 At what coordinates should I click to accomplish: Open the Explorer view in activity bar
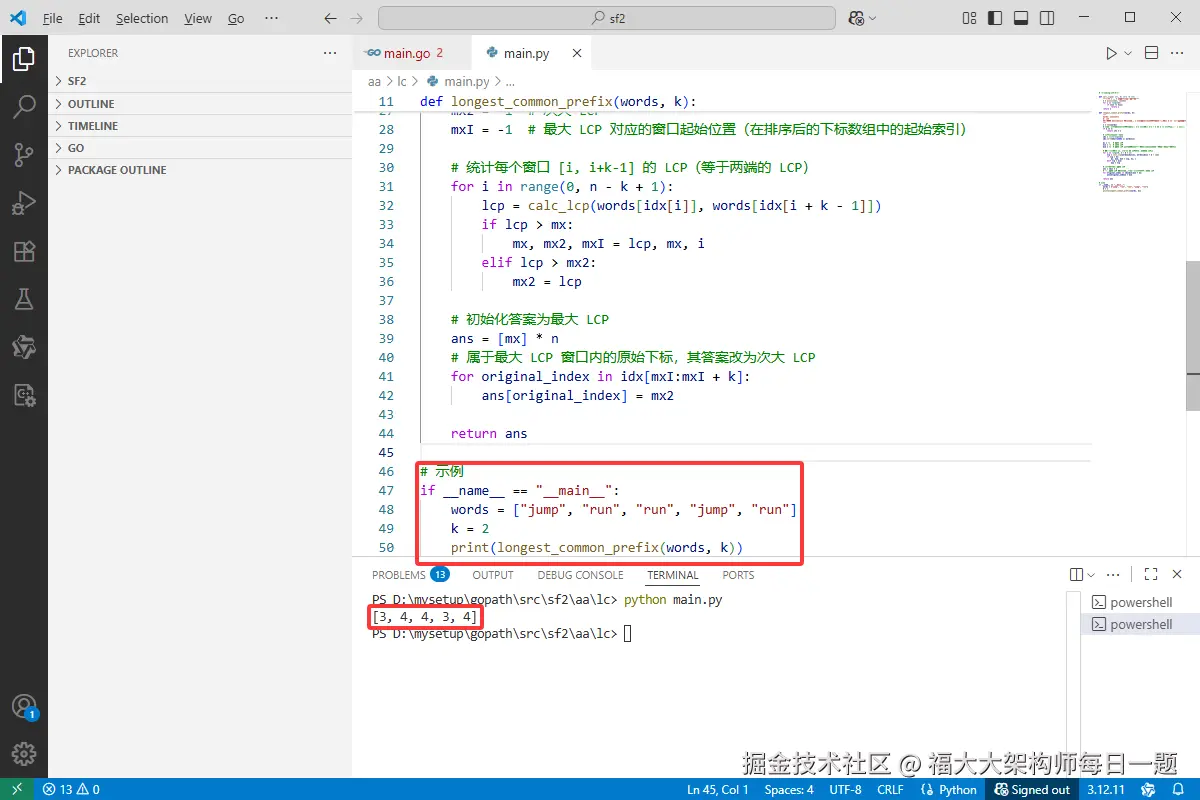24,59
